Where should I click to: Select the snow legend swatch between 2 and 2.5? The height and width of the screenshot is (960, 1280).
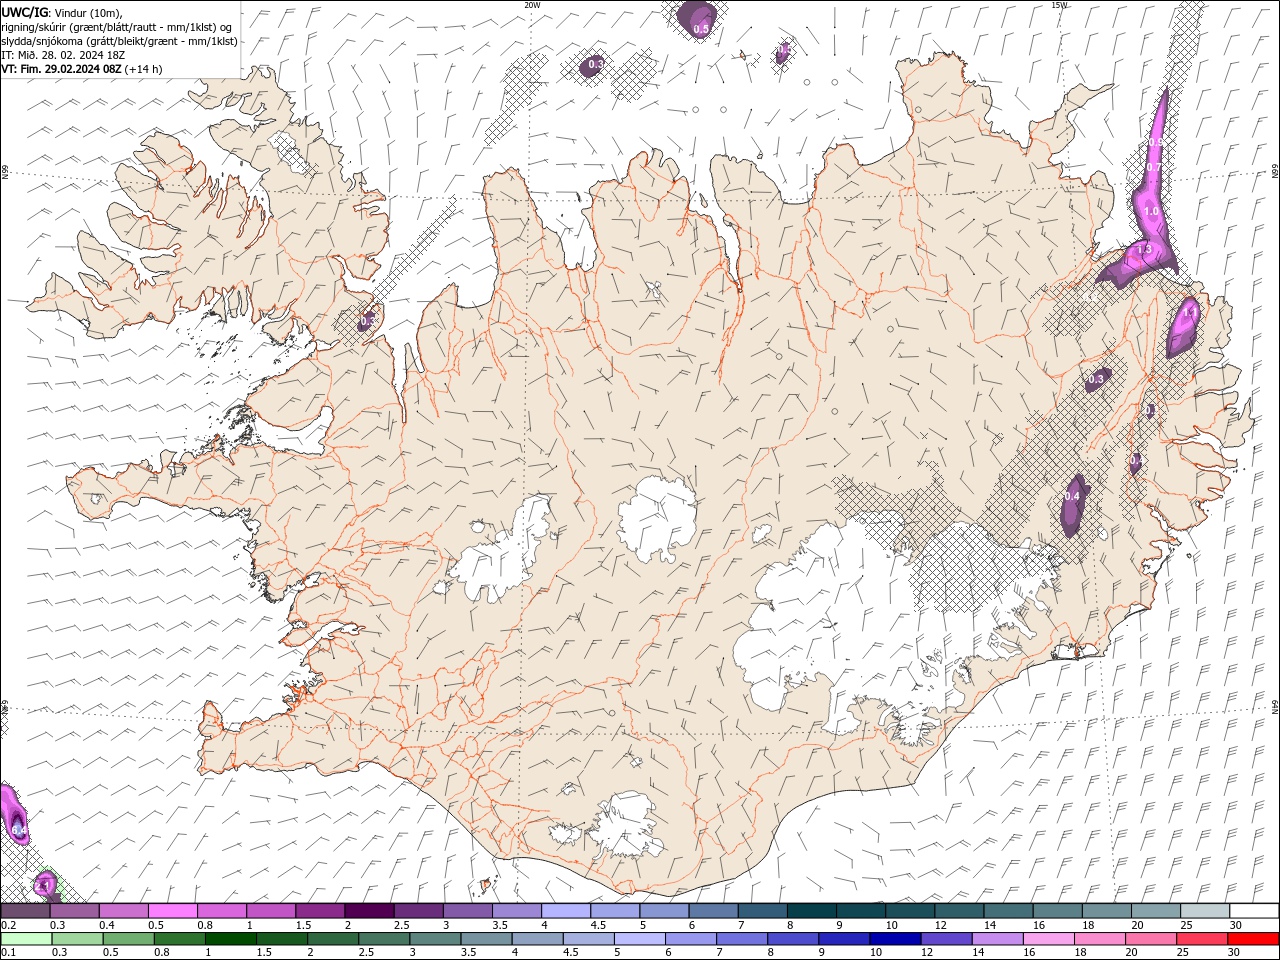pos(369,910)
